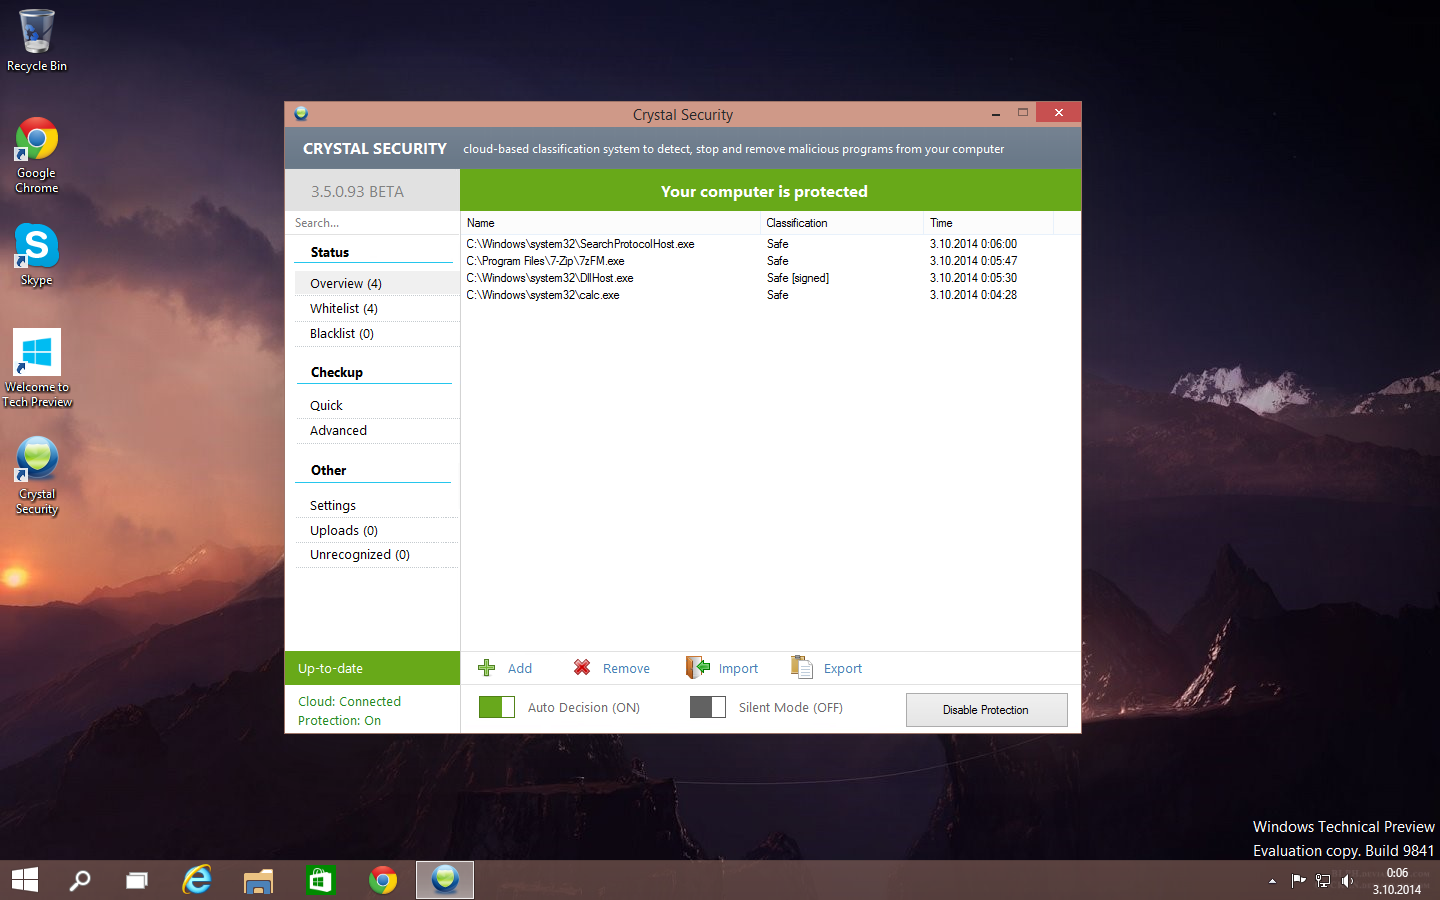Click the red X Remove icon
The height and width of the screenshot is (900, 1440).
pos(582,668)
